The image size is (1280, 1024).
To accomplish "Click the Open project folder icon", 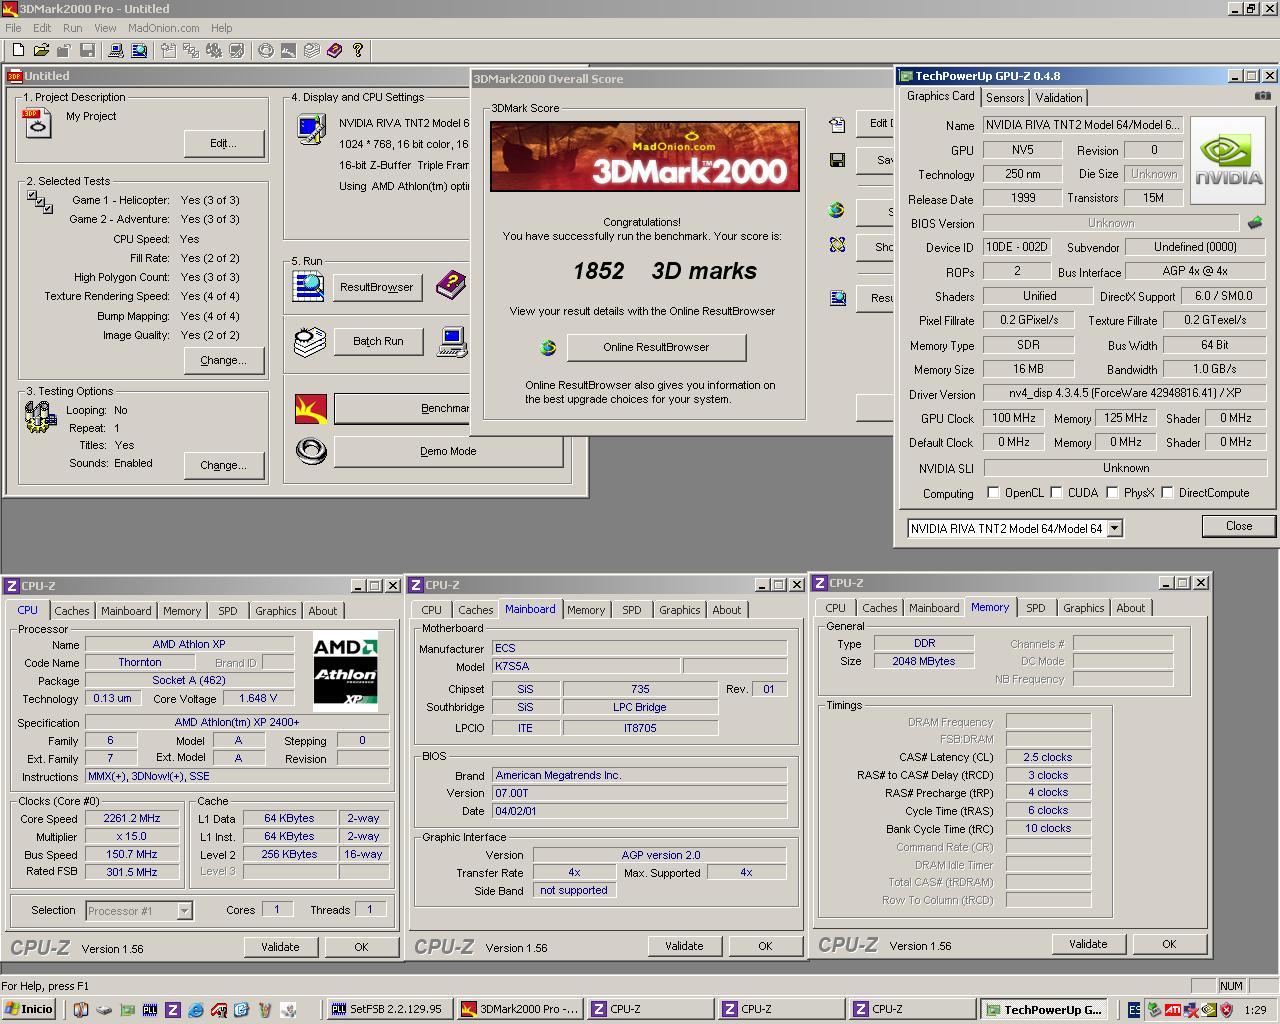I will (x=41, y=50).
